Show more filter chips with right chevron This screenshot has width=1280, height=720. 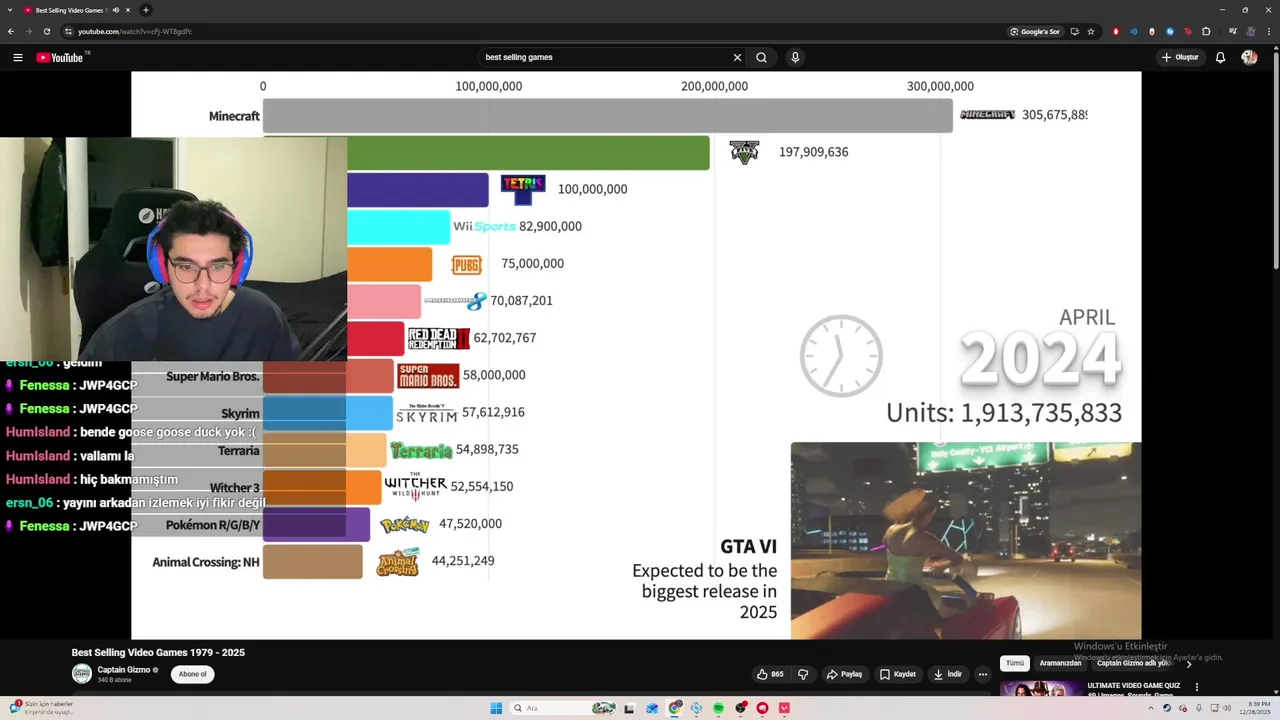click(x=1189, y=663)
